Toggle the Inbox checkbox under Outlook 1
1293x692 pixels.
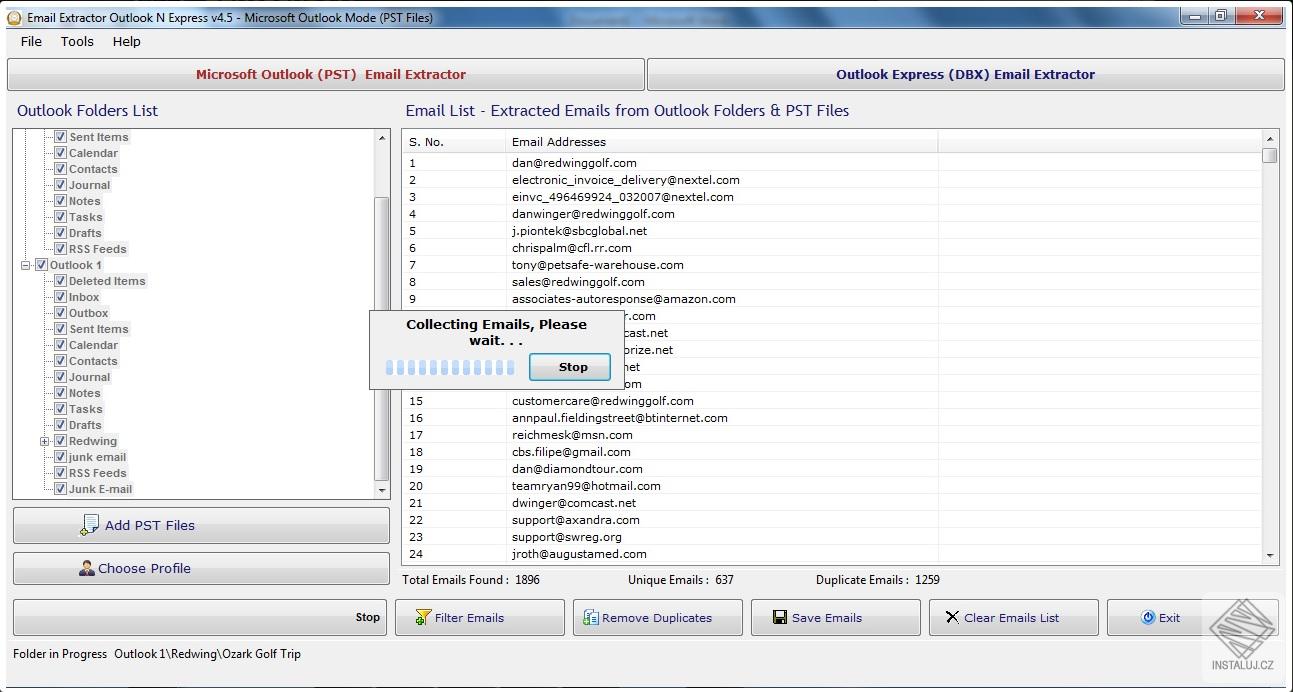tap(60, 297)
